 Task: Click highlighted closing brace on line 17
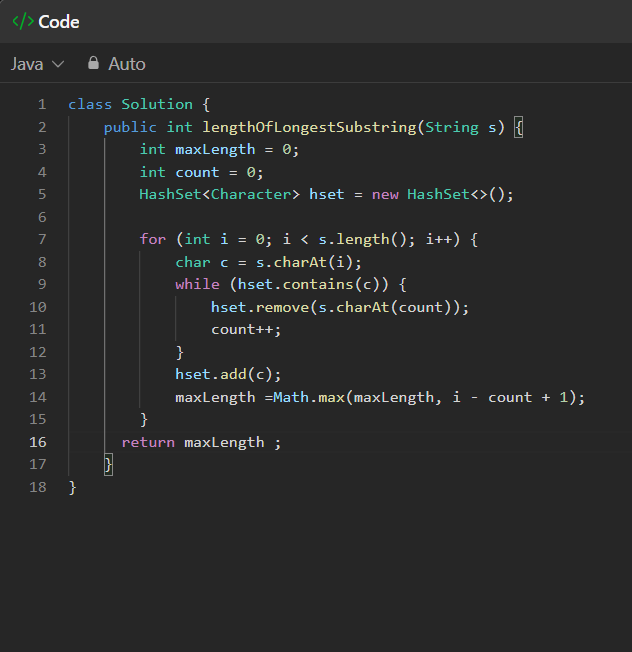(x=108, y=464)
